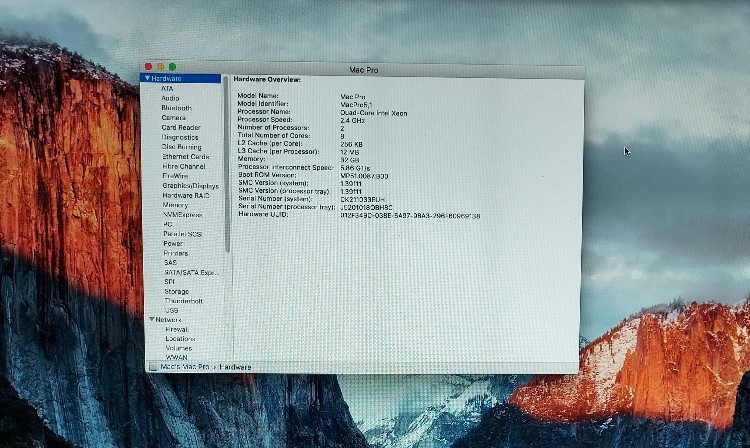Select Diagnostics in the sidebar
This screenshot has height=448, width=750.
(x=180, y=137)
